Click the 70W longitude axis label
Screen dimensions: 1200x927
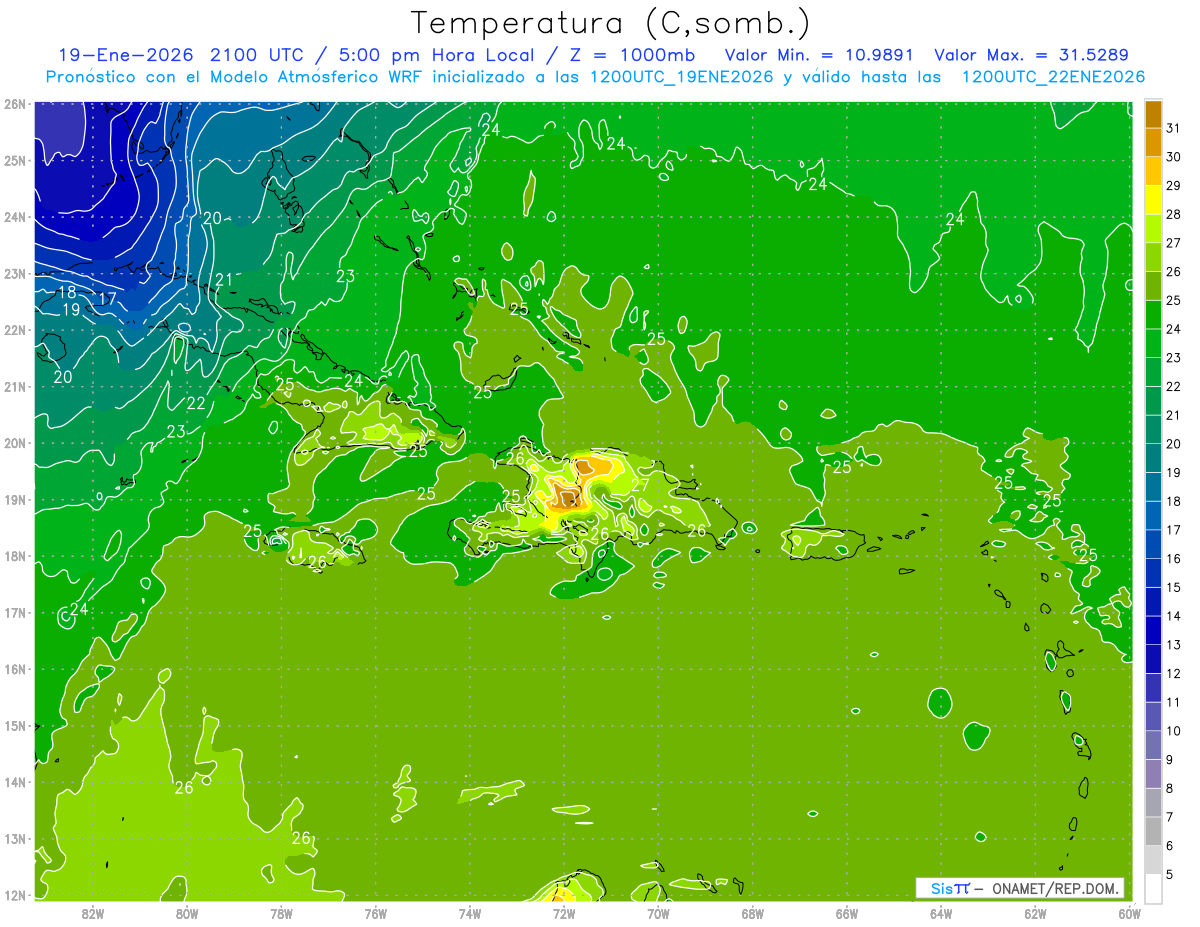[x=658, y=913]
